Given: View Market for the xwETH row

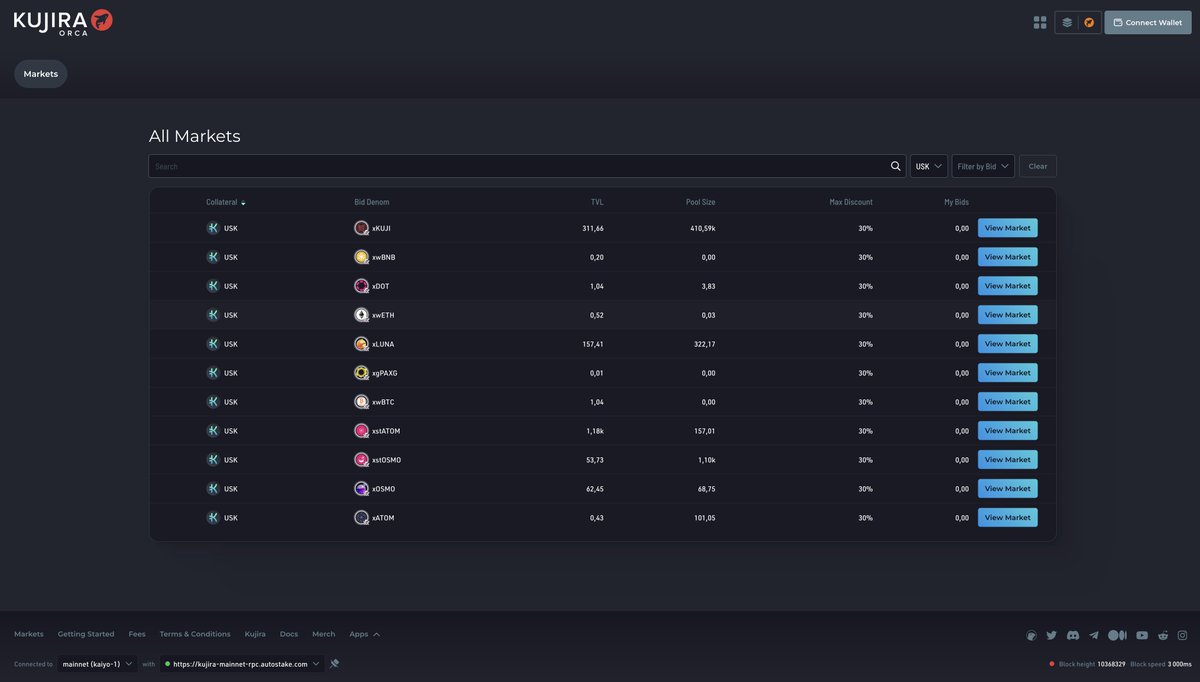Looking at the screenshot, I should 1008,315.
